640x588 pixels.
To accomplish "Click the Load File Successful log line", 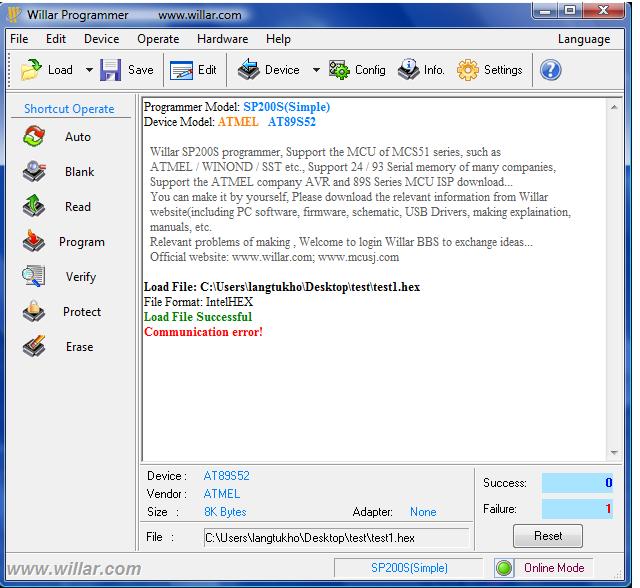I will click(198, 317).
